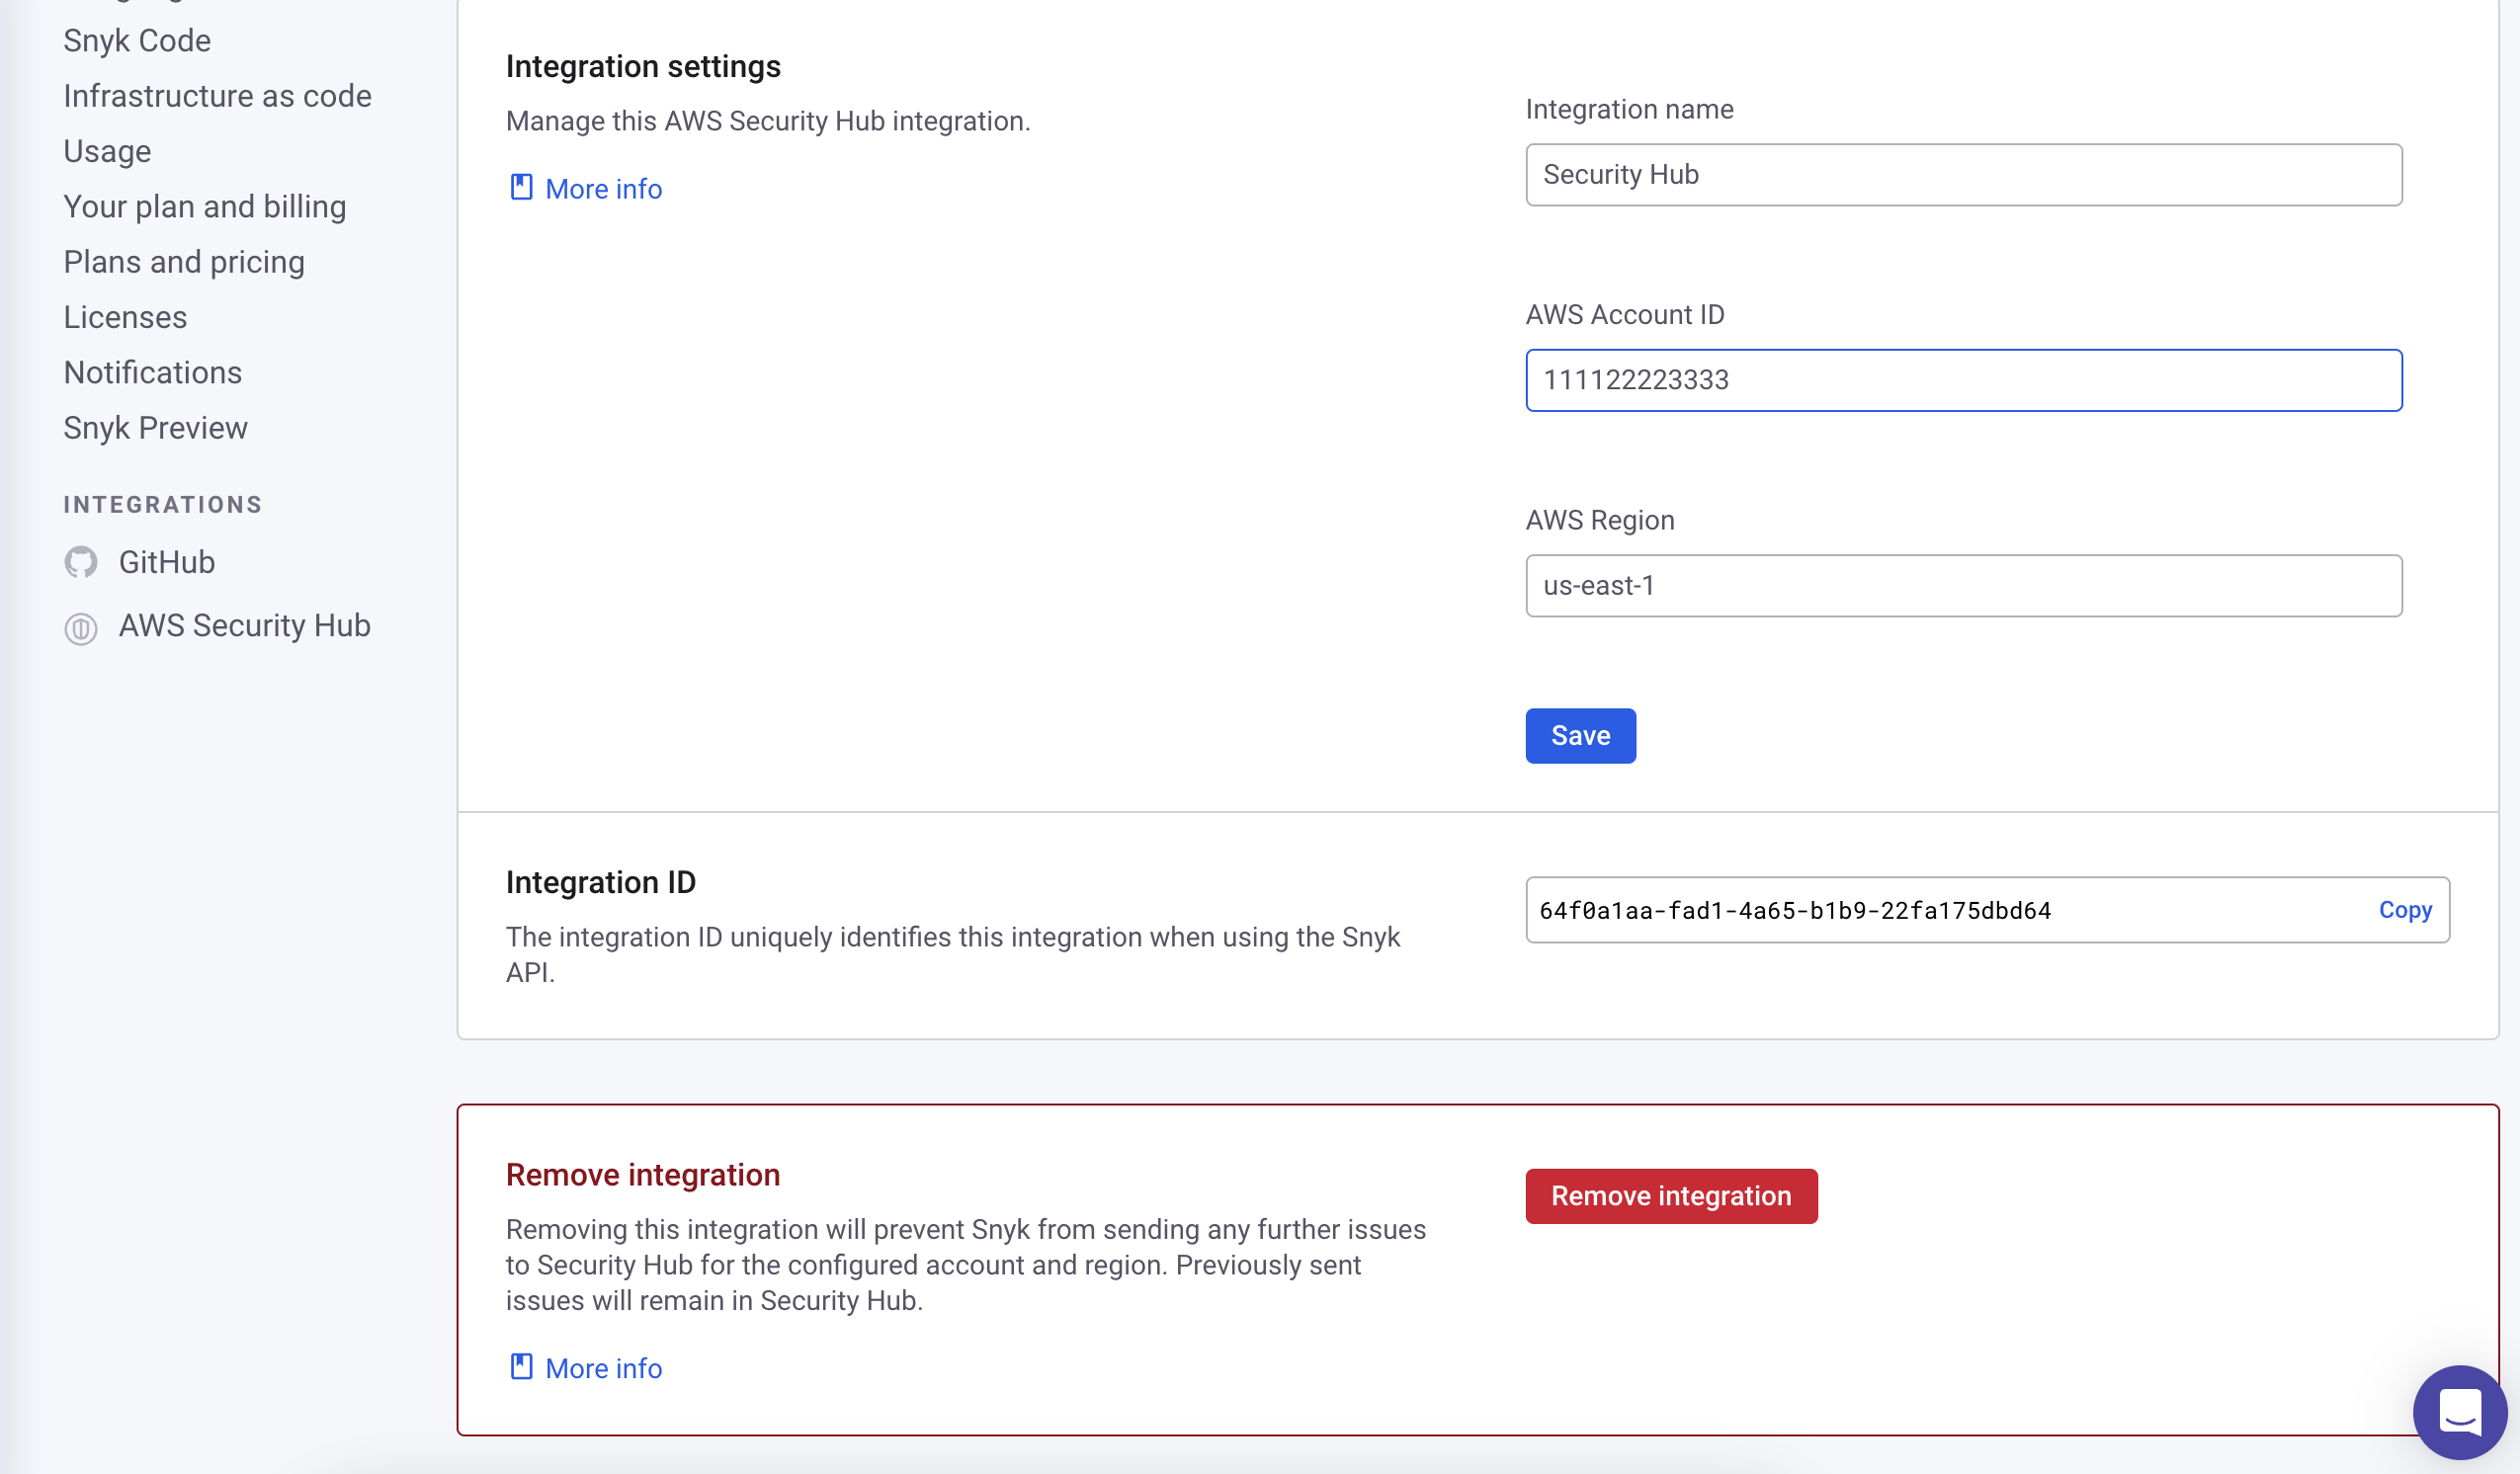The height and width of the screenshot is (1474, 2520).
Task: Copy the Integration ID
Action: [x=2405, y=910]
